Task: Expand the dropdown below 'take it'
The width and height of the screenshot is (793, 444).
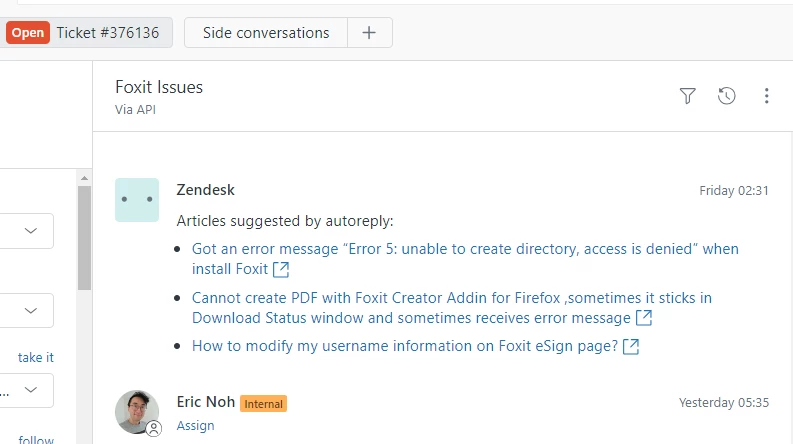Action: tap(31, 388)
